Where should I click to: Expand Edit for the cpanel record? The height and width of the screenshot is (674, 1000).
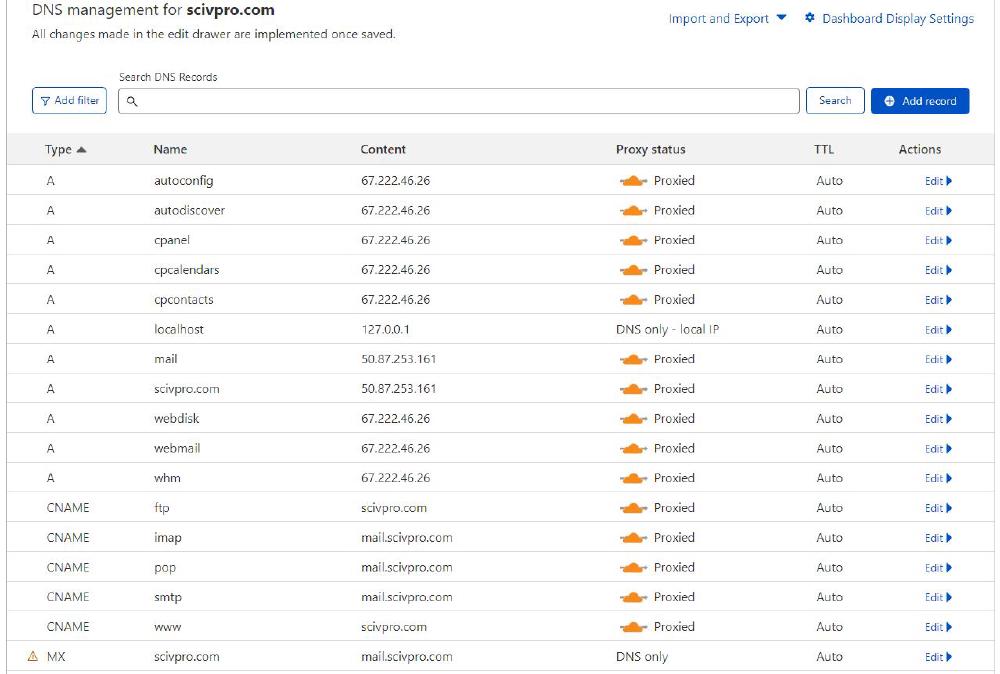point(938,240)
